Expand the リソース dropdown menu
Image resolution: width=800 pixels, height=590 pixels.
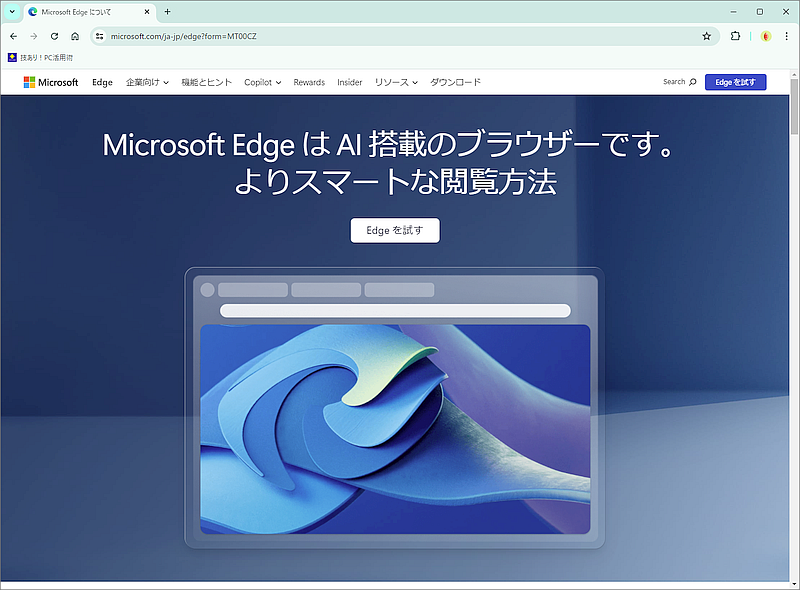tap(396, 82)
